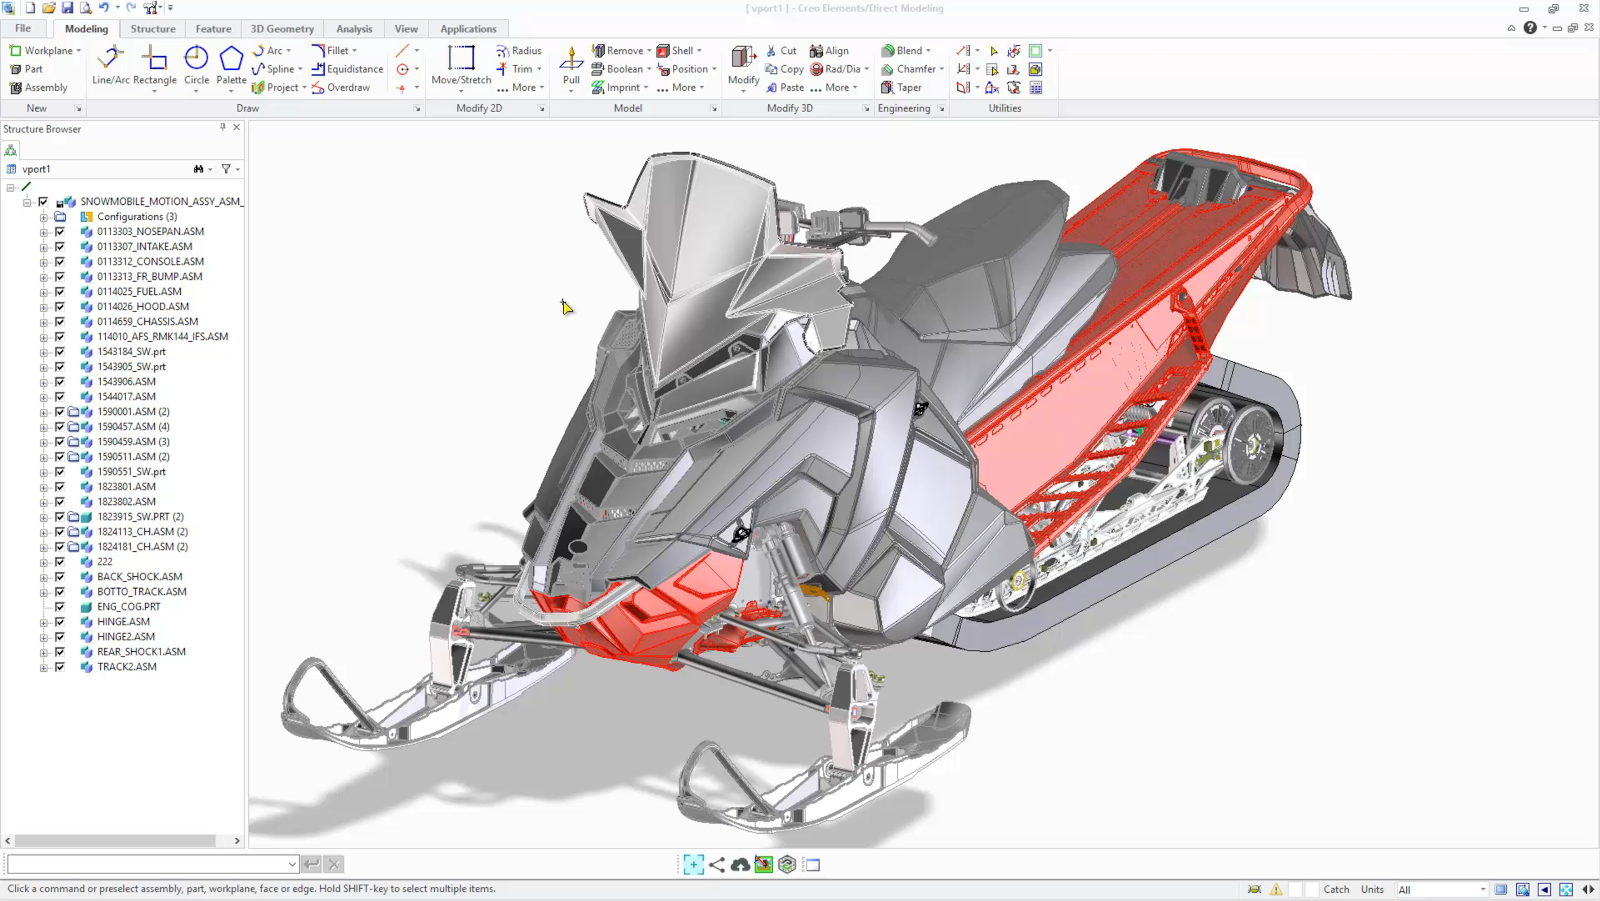Expand the Configurations tree node
This screenshot has height=901, width=1600.
(x=42, y=216)
